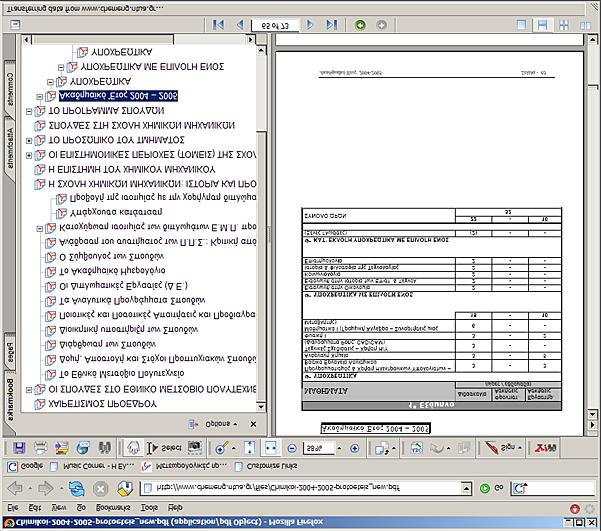601x531 pixels.
Task: Click the Email document toolbar icon
Action: click(x=61, y=447)
